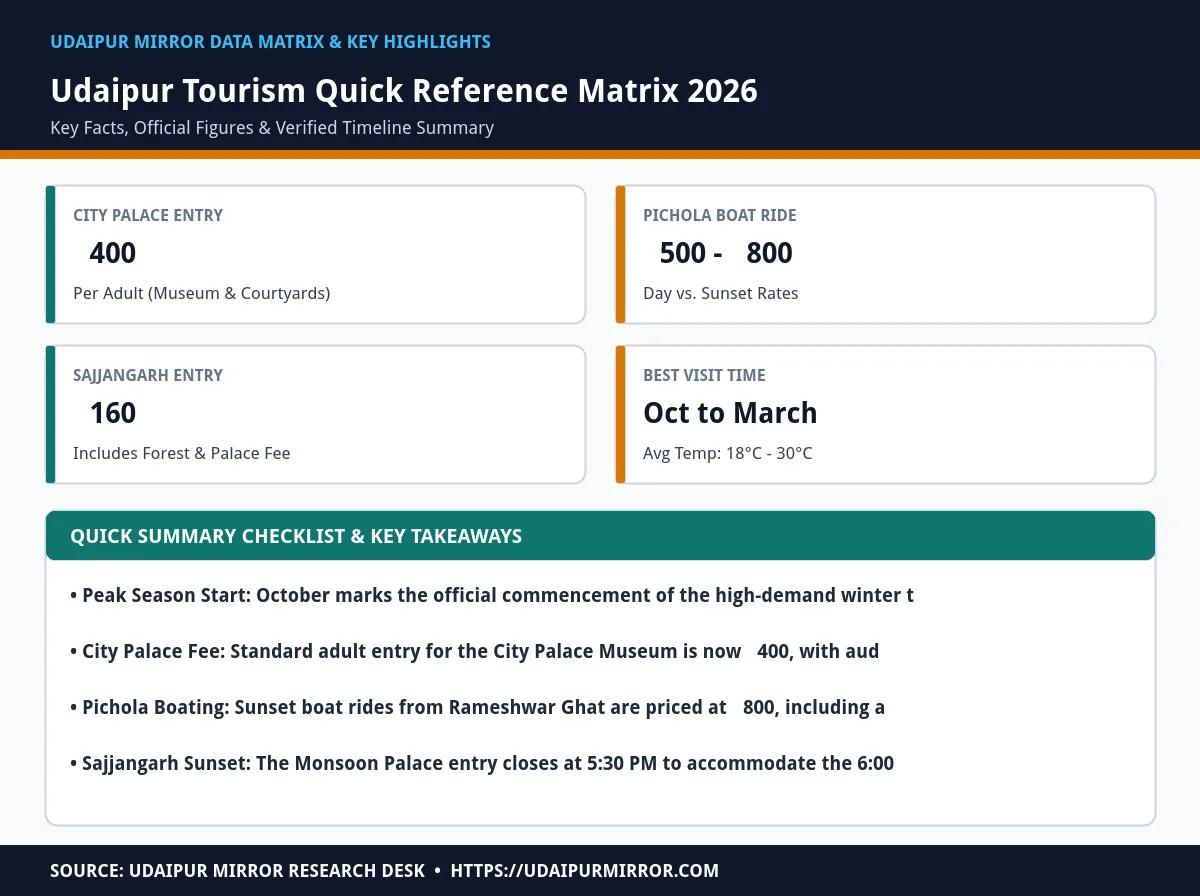Viewport: 1200px width, 896px height.
Task: Select the 'Sajjangarh Entry' card label
Action: click(x=148, y=375)
